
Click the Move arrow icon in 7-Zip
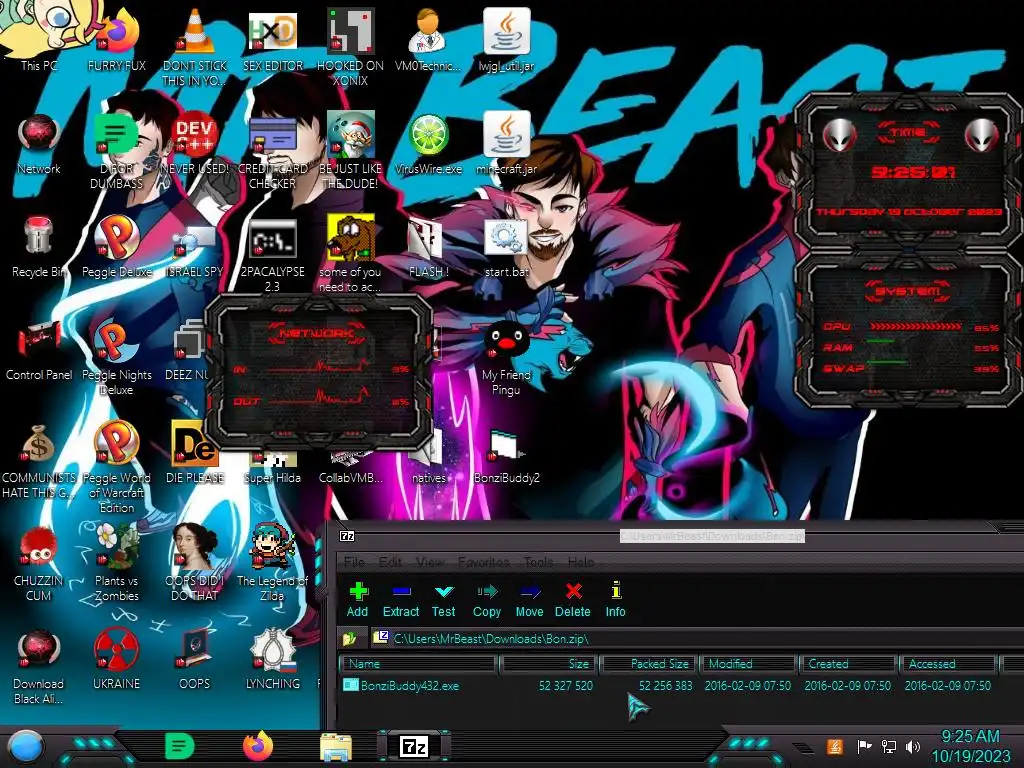tap(530, 599)
